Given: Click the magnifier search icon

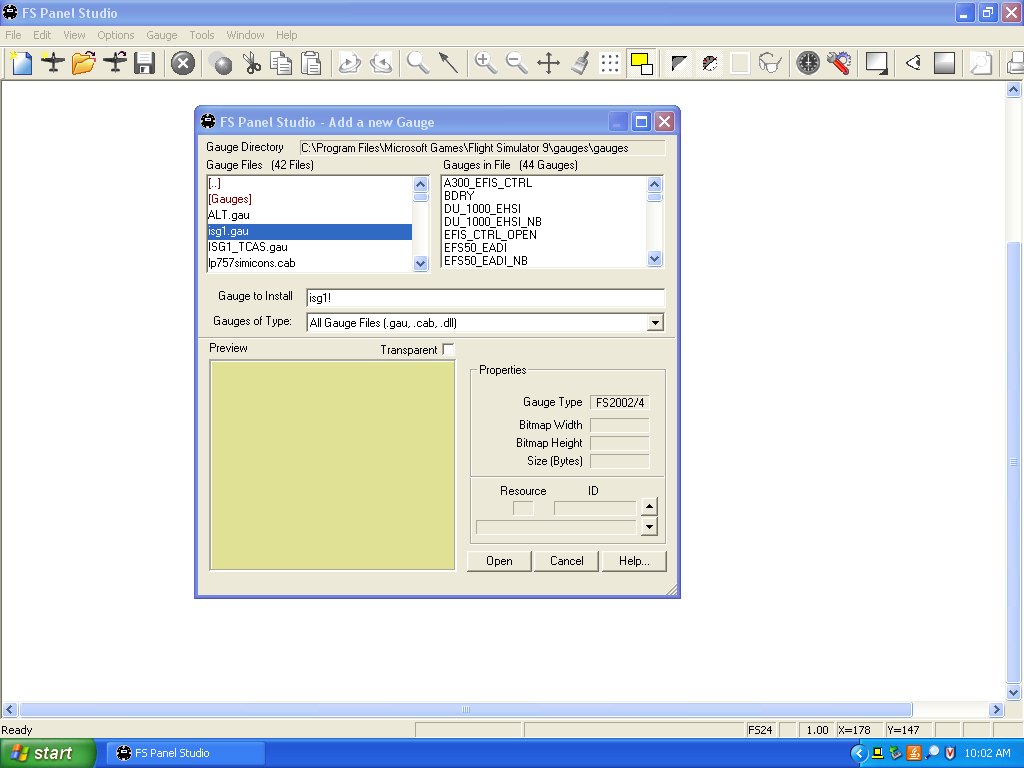Looking at the screenshot, I should click(x=418, y=63).
